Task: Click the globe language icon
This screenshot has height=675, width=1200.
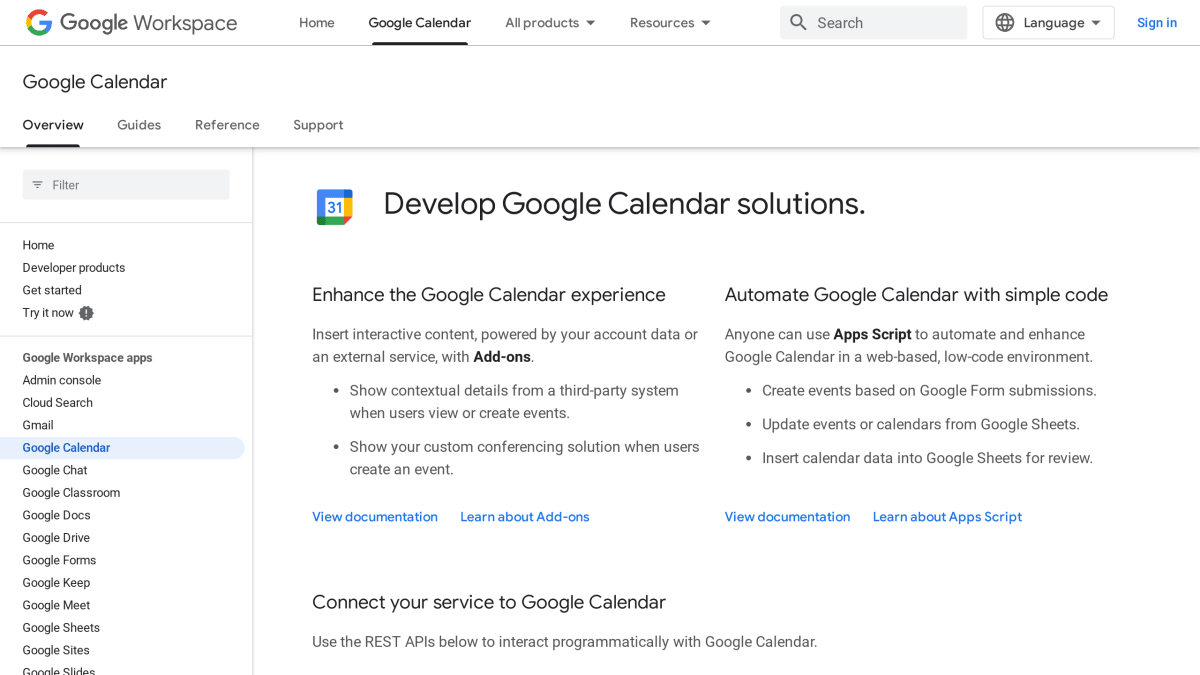Action: (1004, 22)
